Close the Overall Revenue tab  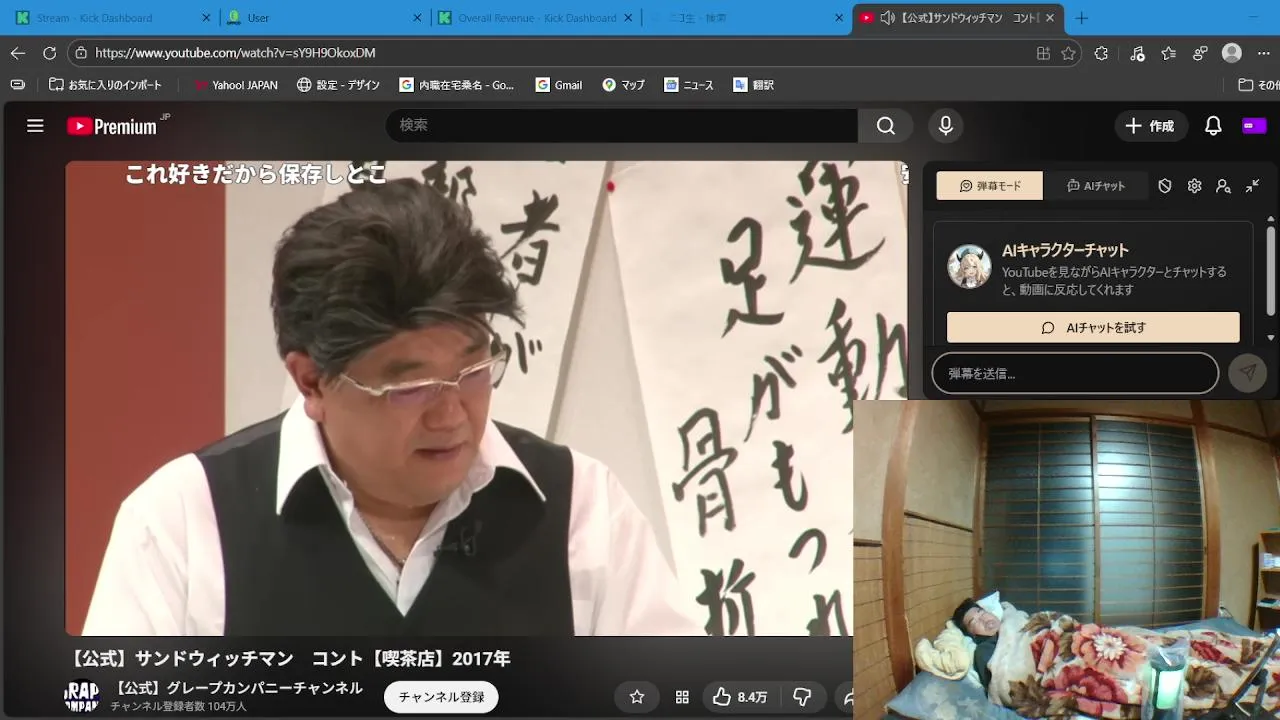(628, 18)
